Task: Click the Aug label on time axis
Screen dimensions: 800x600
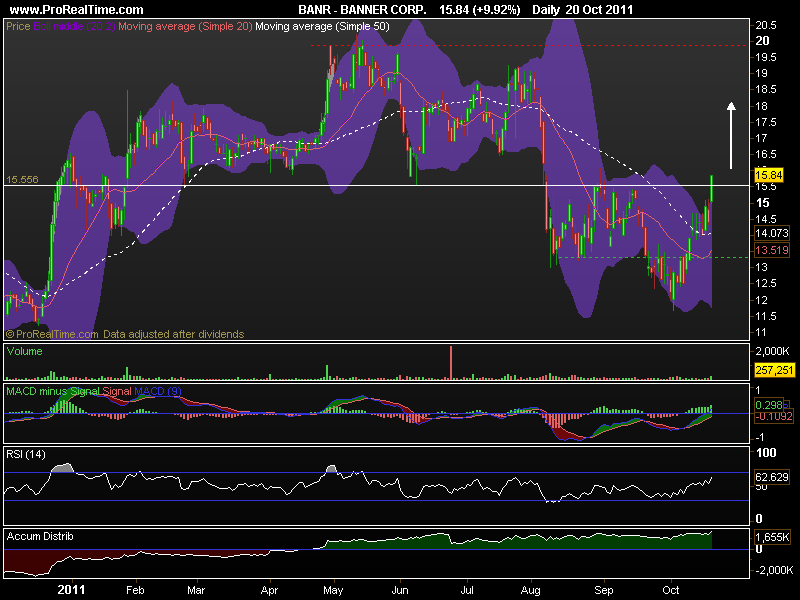Action: tap(531, 590)
